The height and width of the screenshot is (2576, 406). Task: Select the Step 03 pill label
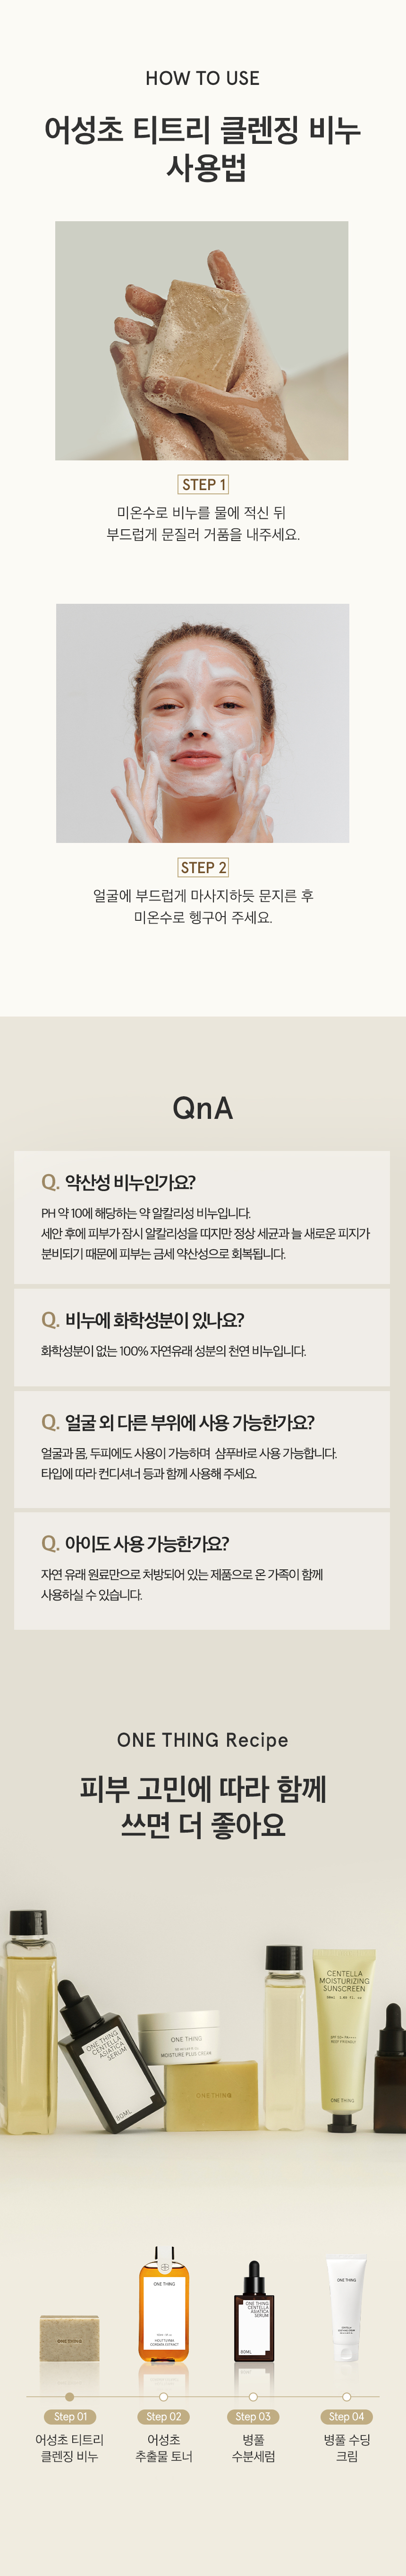(x=253, y=2416)
